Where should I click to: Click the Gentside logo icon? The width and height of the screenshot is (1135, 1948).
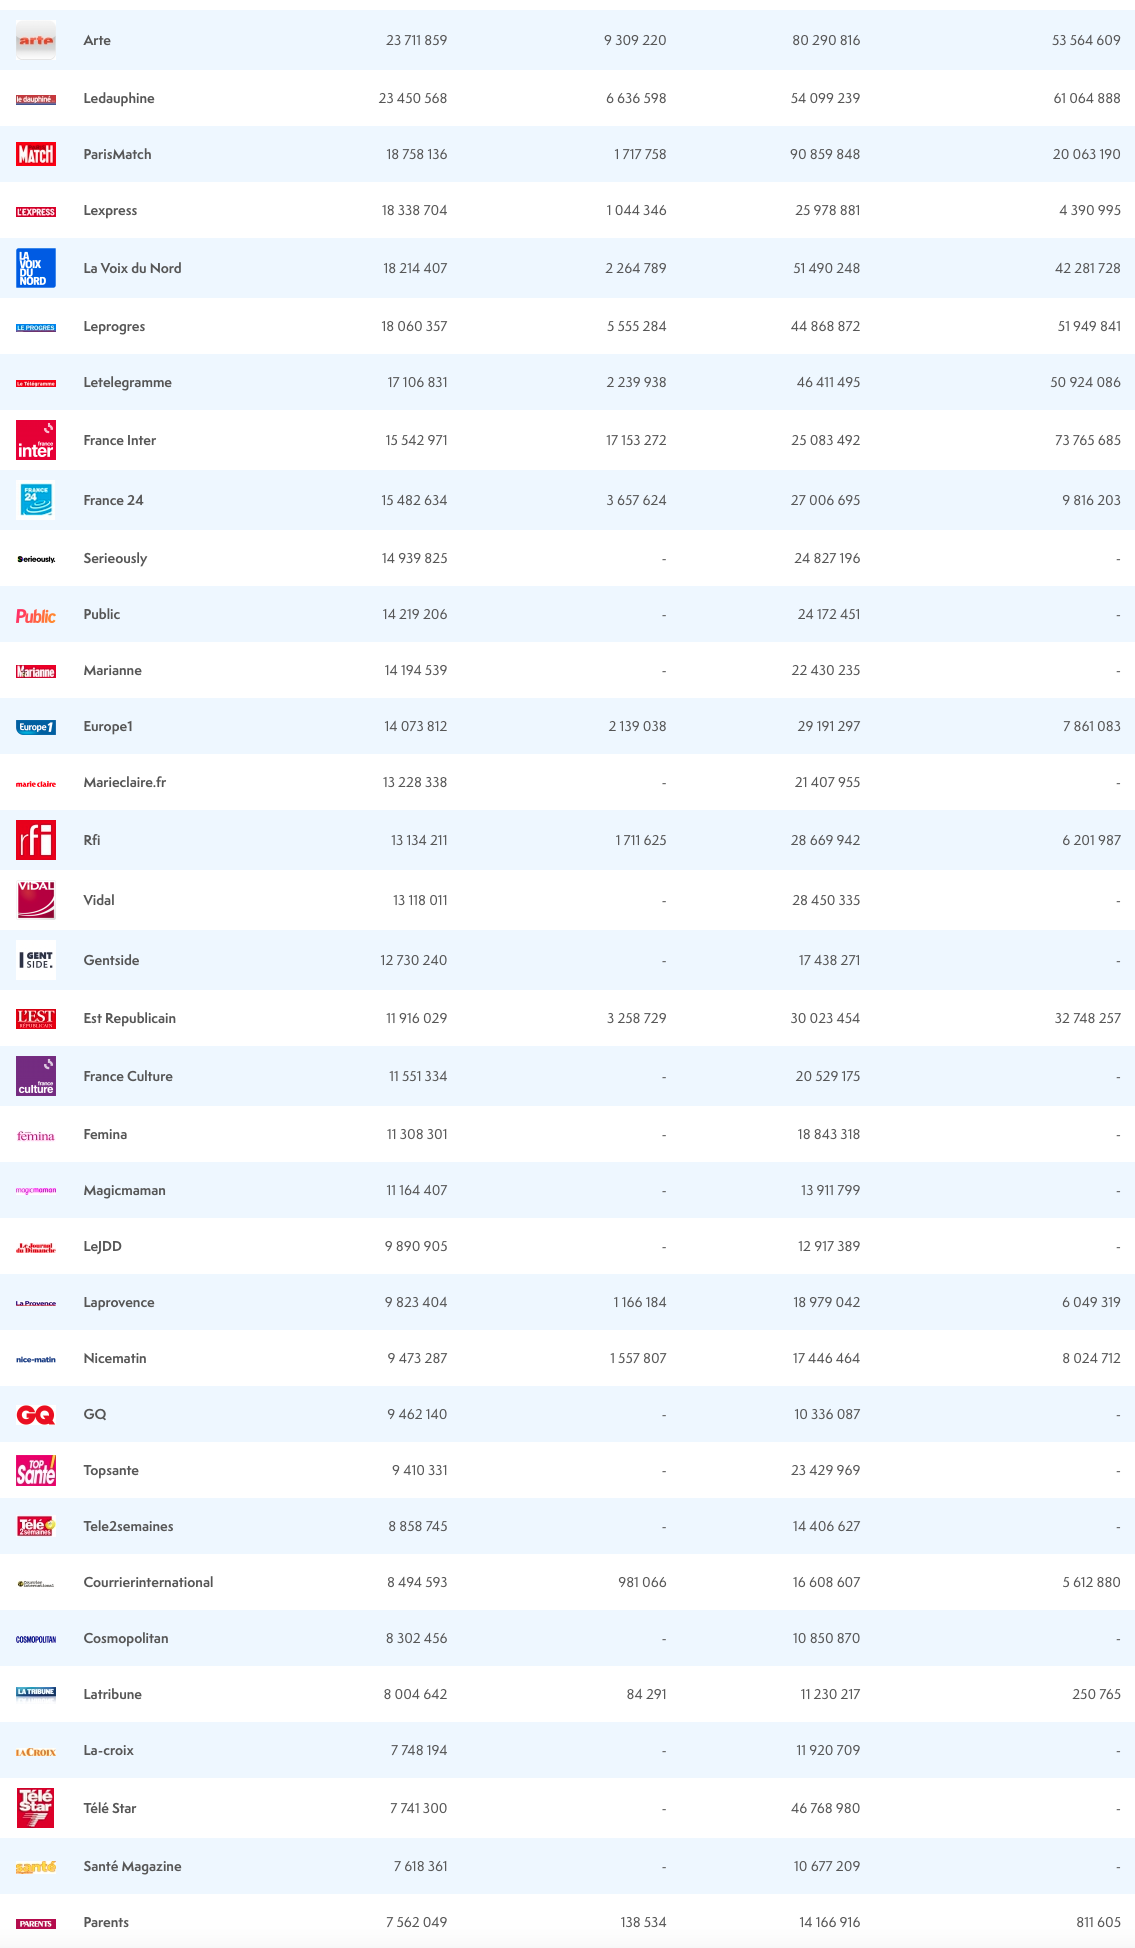(36, 960)
